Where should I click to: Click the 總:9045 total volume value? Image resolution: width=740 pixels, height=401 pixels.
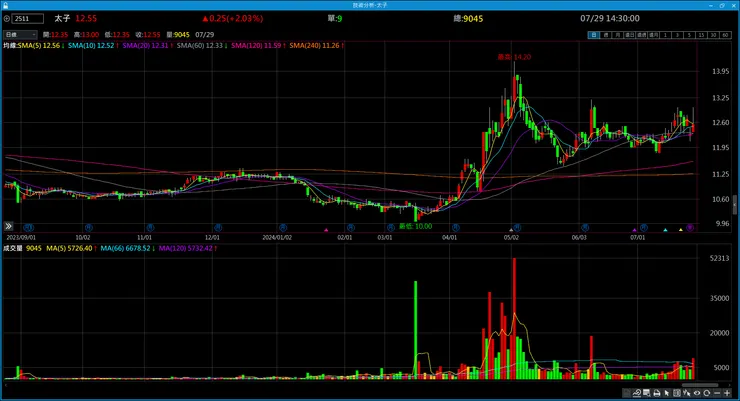pos(468,18)
